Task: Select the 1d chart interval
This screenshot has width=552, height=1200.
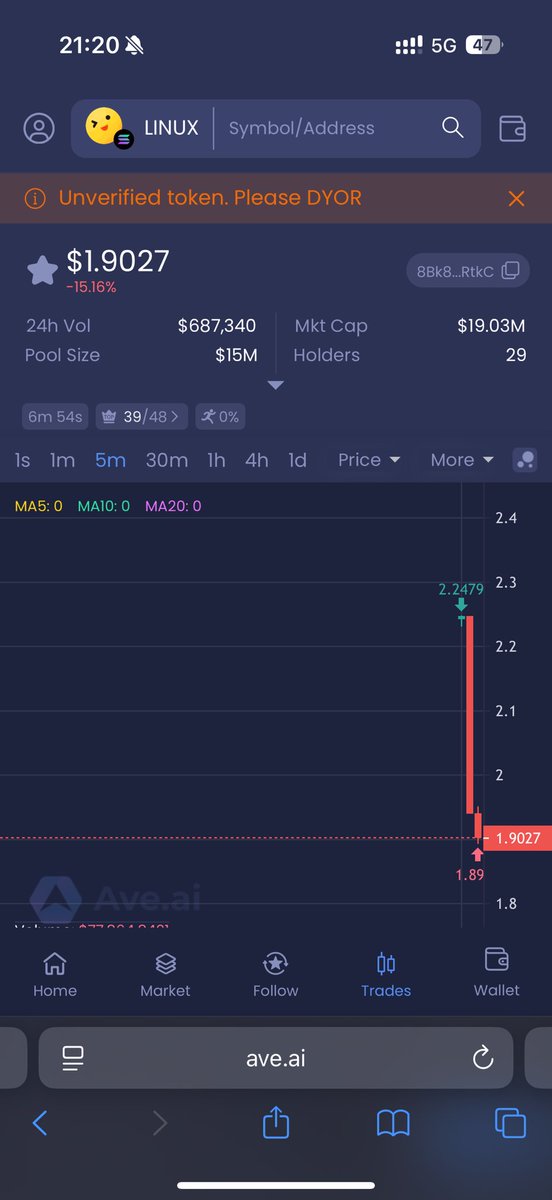Action: (x=297, y=460)
